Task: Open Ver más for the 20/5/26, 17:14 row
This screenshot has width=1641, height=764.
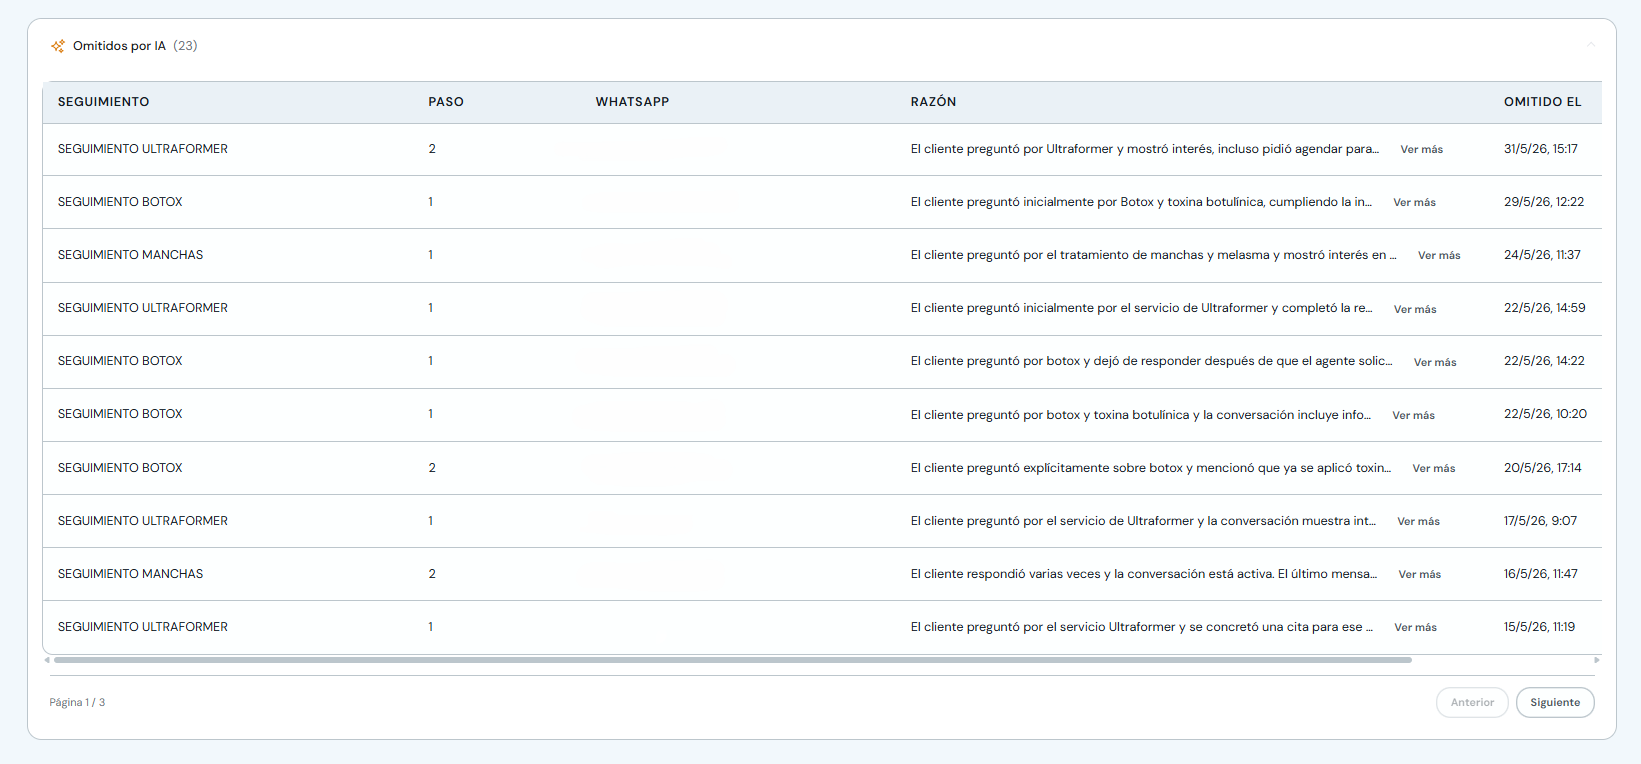Action: pyautogui.click(x=1434, y=469)
